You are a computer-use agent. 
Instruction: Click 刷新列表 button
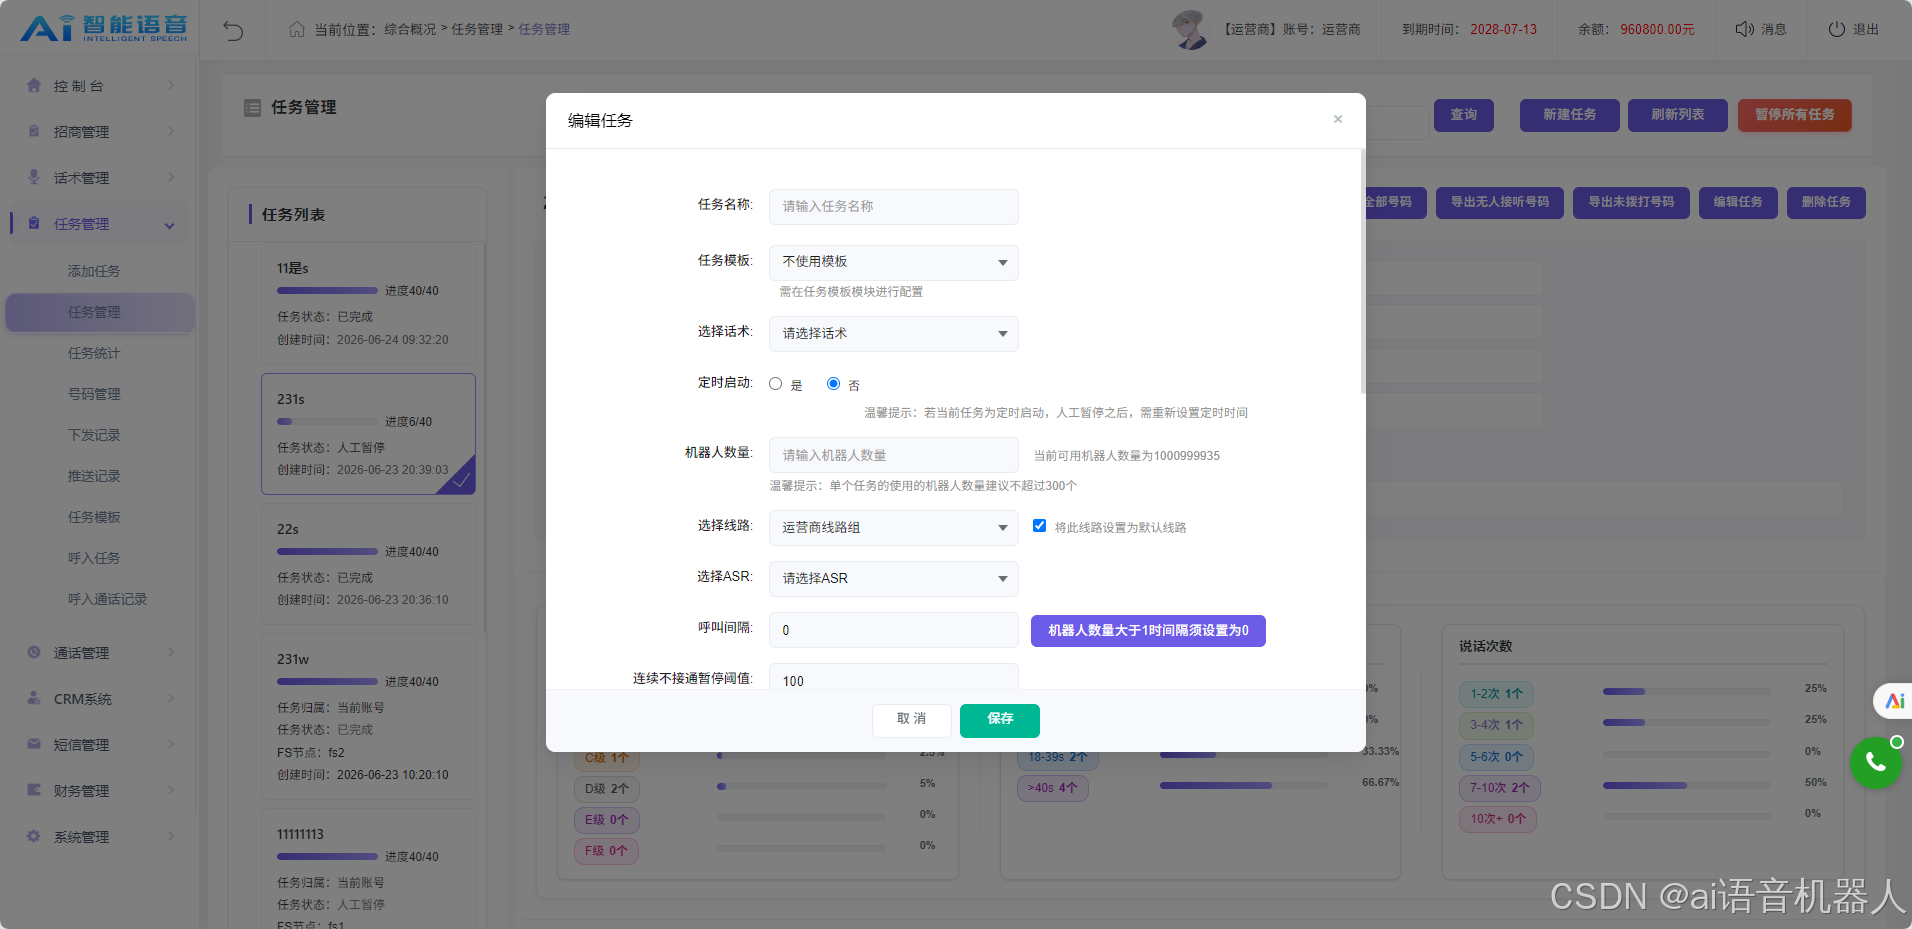click(x=1678, y=115)
